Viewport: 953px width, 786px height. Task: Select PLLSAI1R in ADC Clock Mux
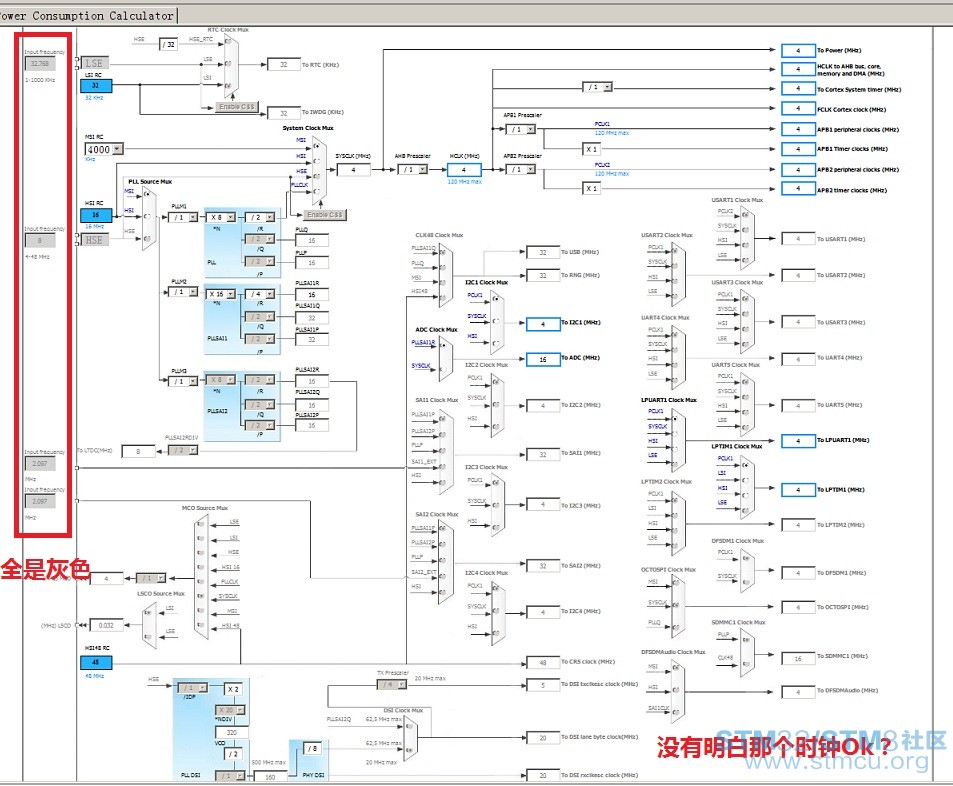click(x=444, y=346)
